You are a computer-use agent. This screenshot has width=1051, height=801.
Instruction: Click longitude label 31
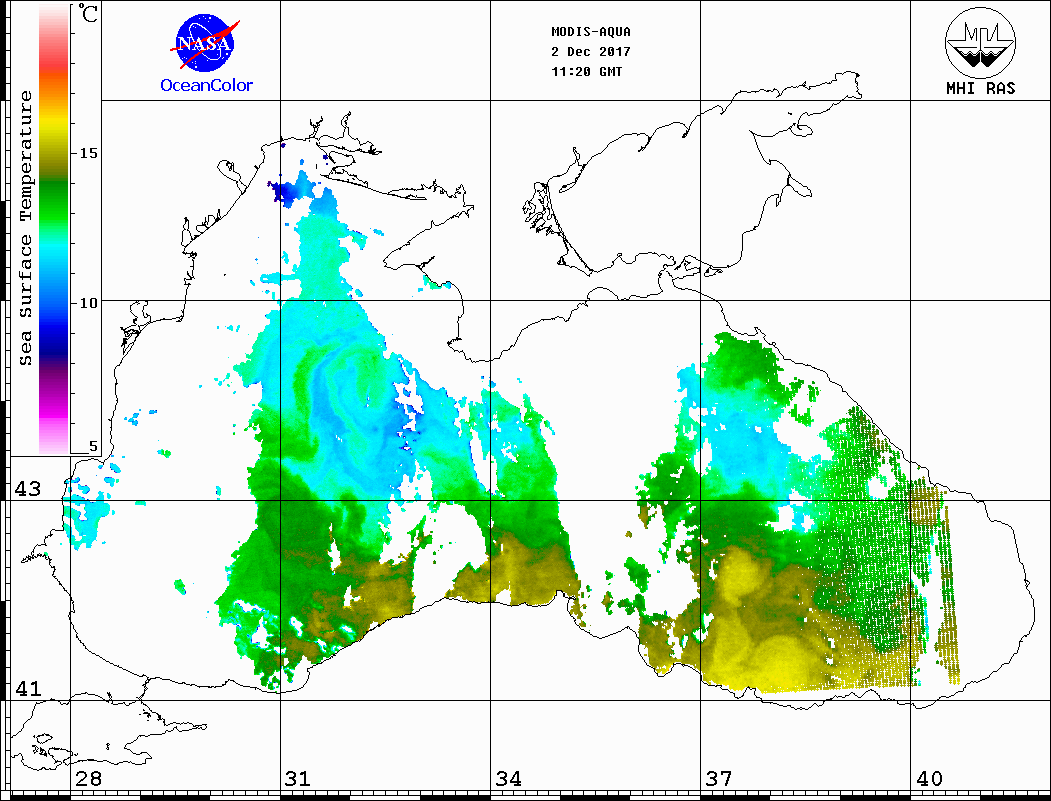[298, 779]
